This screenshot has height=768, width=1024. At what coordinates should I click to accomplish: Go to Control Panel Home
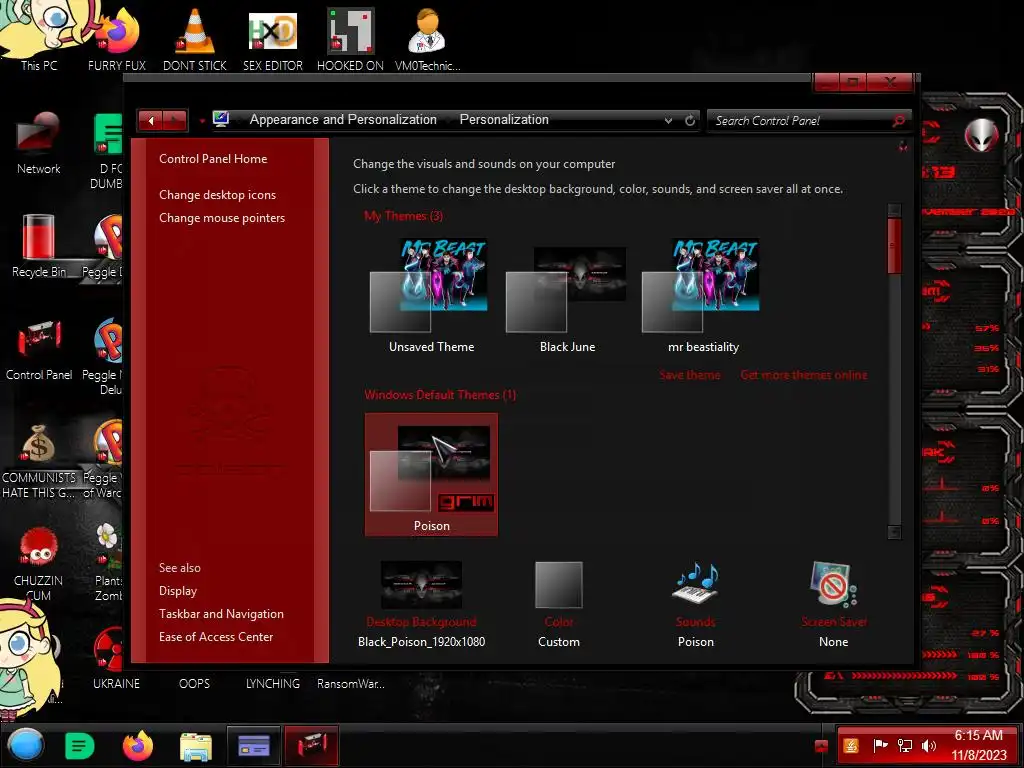(213, 159)
